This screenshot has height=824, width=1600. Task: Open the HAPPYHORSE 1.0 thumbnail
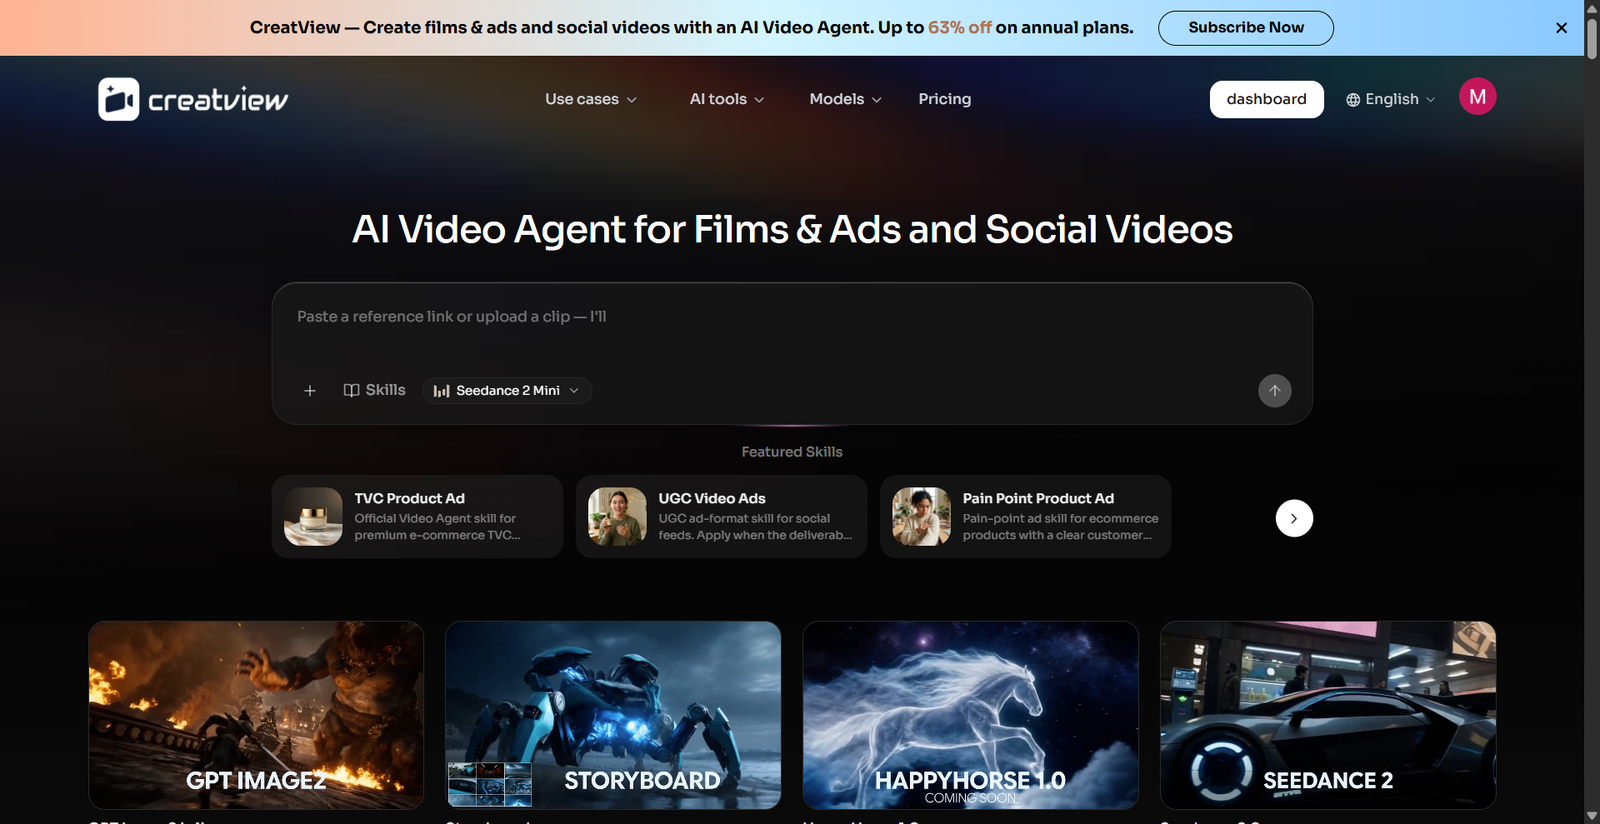tap(970, 715)
